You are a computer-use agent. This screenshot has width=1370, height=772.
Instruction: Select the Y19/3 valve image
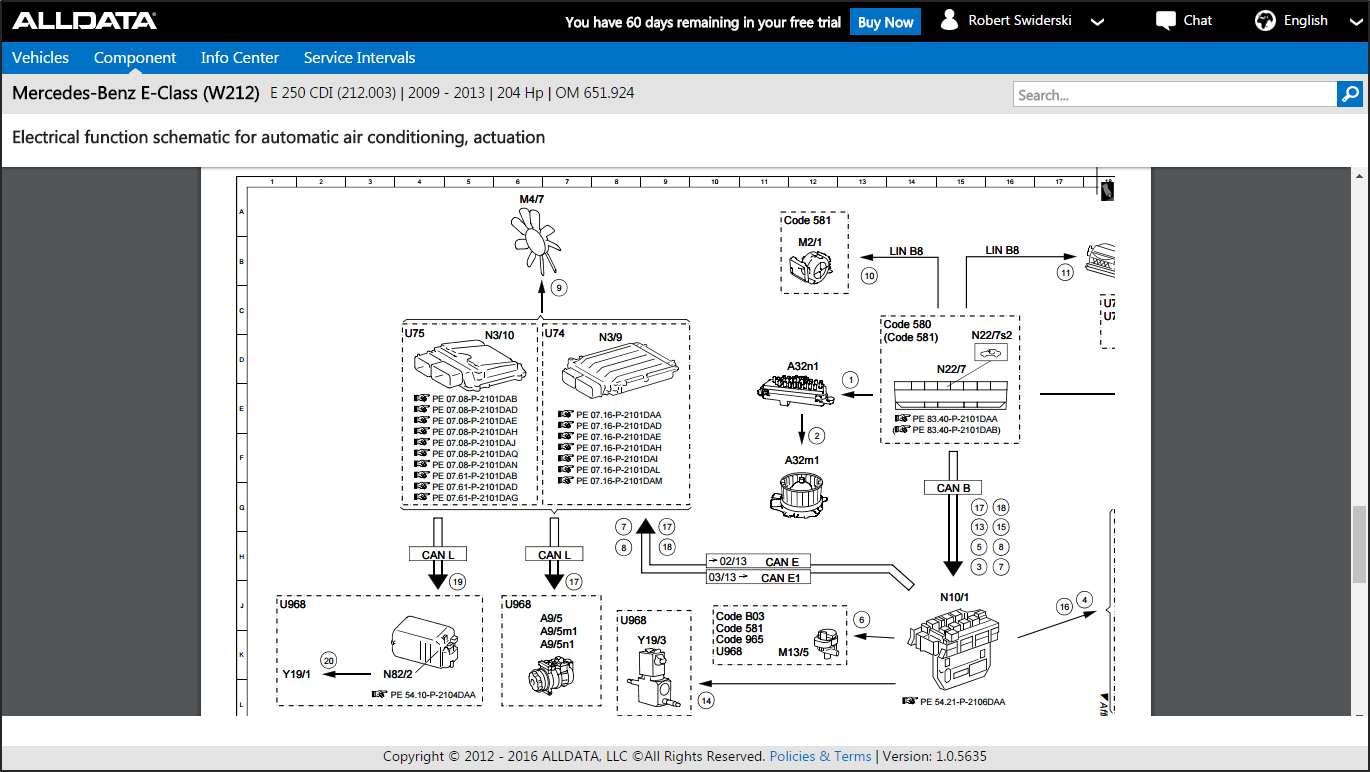[652, 680]
